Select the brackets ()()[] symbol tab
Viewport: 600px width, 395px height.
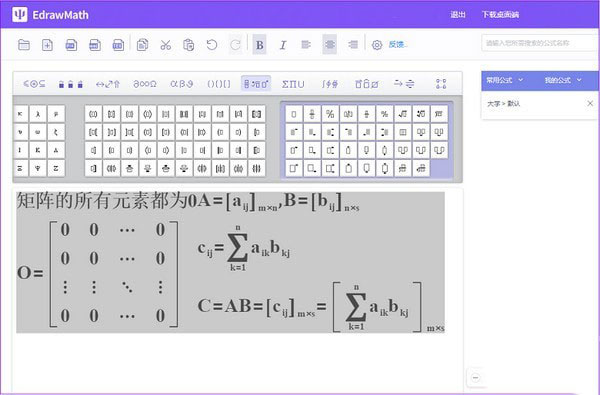click(219, 83)
